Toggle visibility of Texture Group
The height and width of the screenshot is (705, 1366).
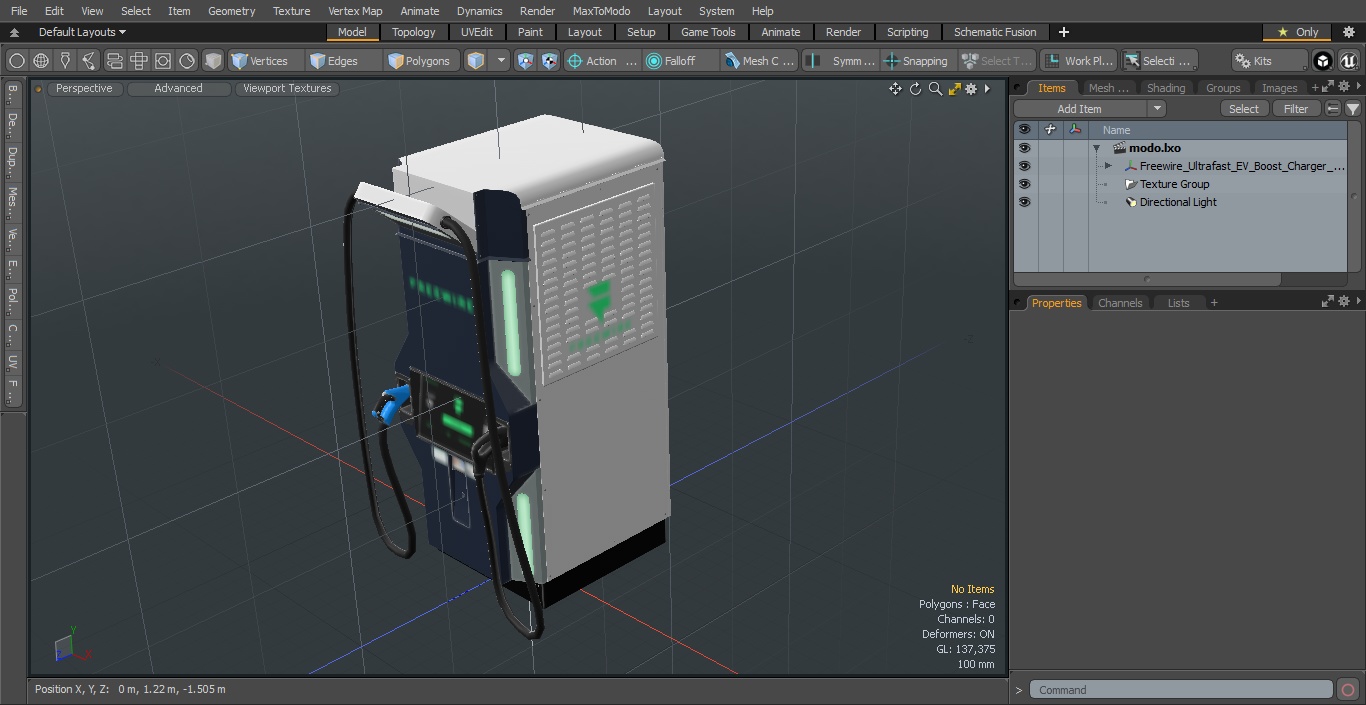[1023, 184]
